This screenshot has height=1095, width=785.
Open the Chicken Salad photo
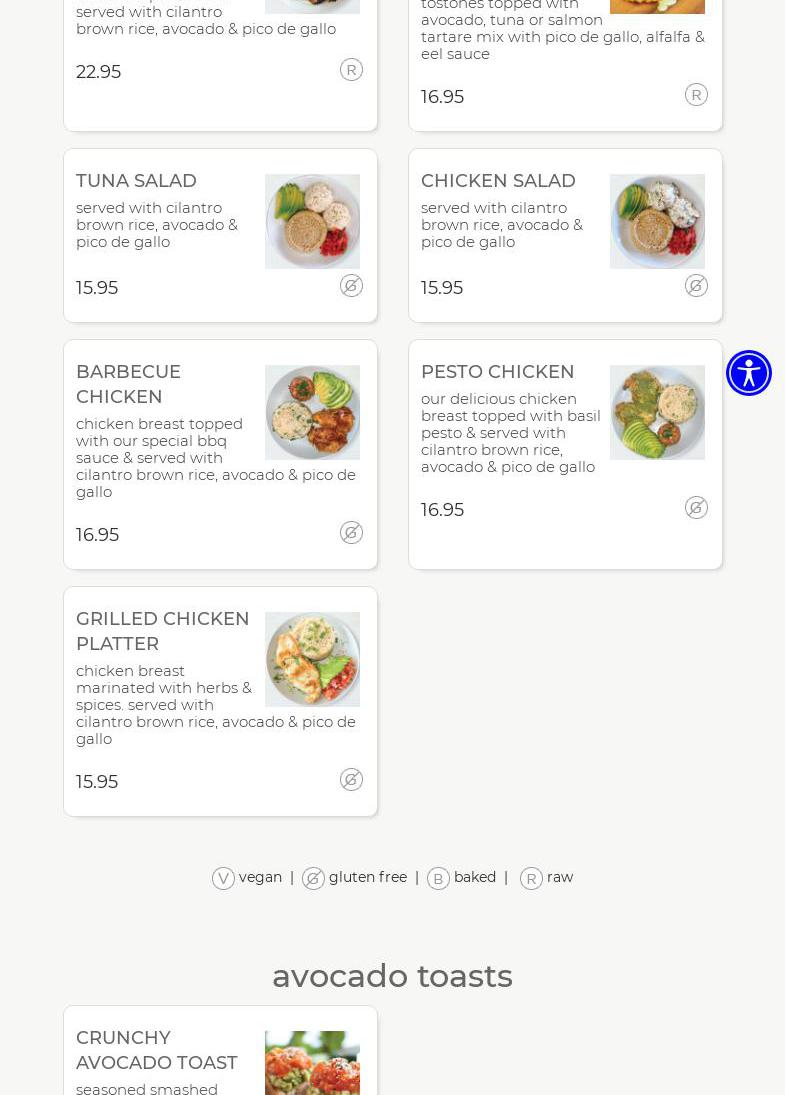657,221
